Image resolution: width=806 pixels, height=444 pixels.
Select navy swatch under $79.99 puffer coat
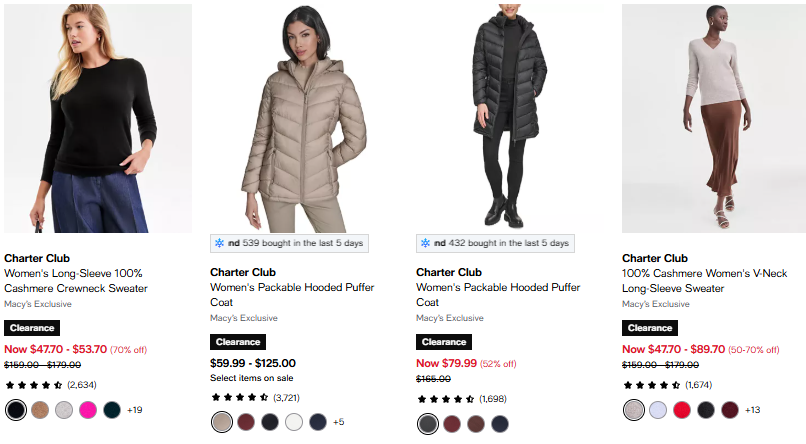[x=500, y=423]
